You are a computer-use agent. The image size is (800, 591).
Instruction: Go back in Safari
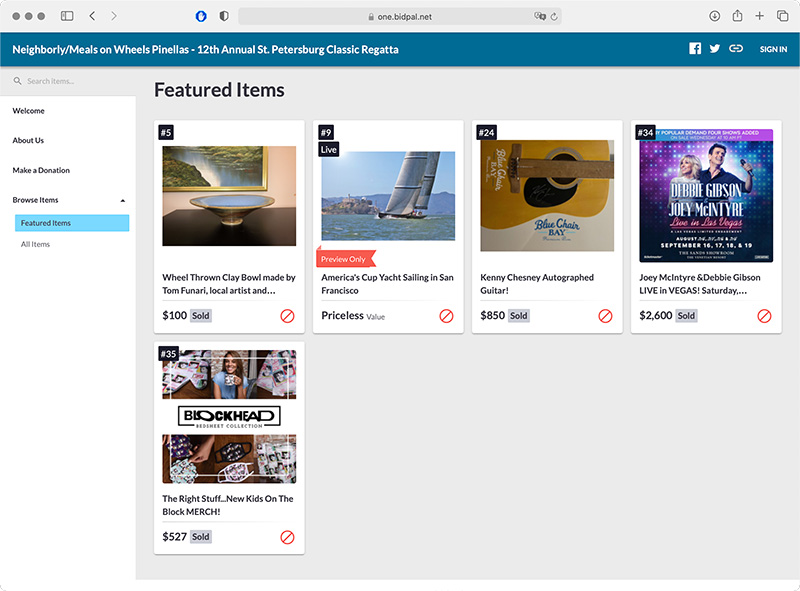click(92, 16)
